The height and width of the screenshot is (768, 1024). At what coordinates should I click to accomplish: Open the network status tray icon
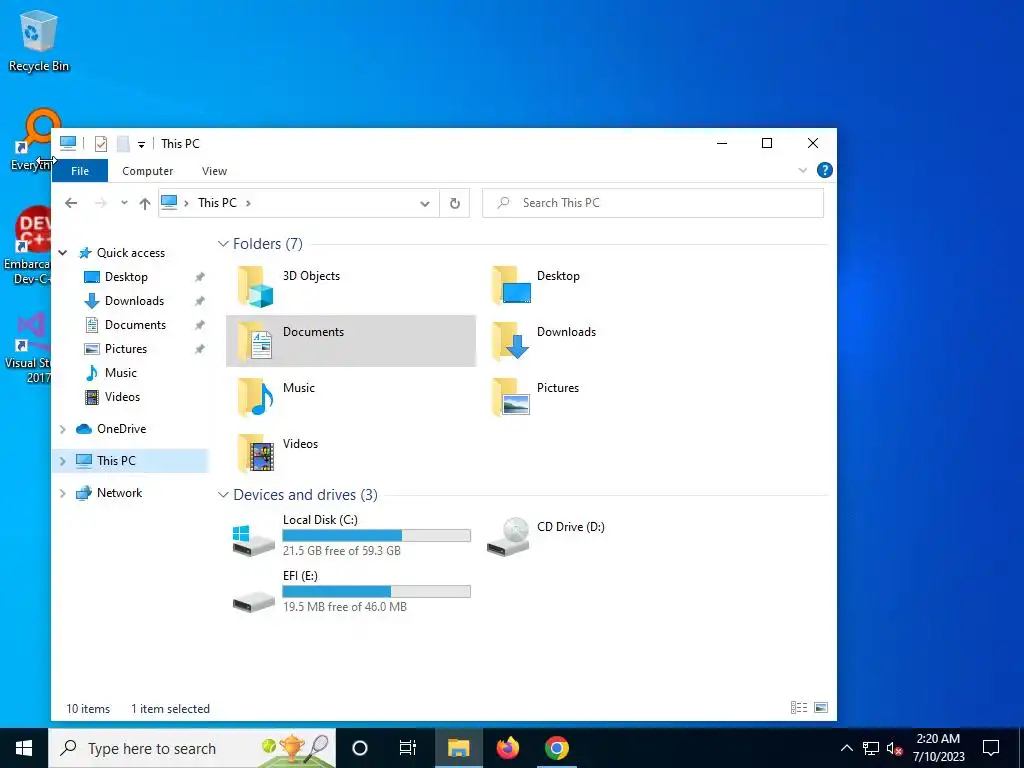[871, 748]
